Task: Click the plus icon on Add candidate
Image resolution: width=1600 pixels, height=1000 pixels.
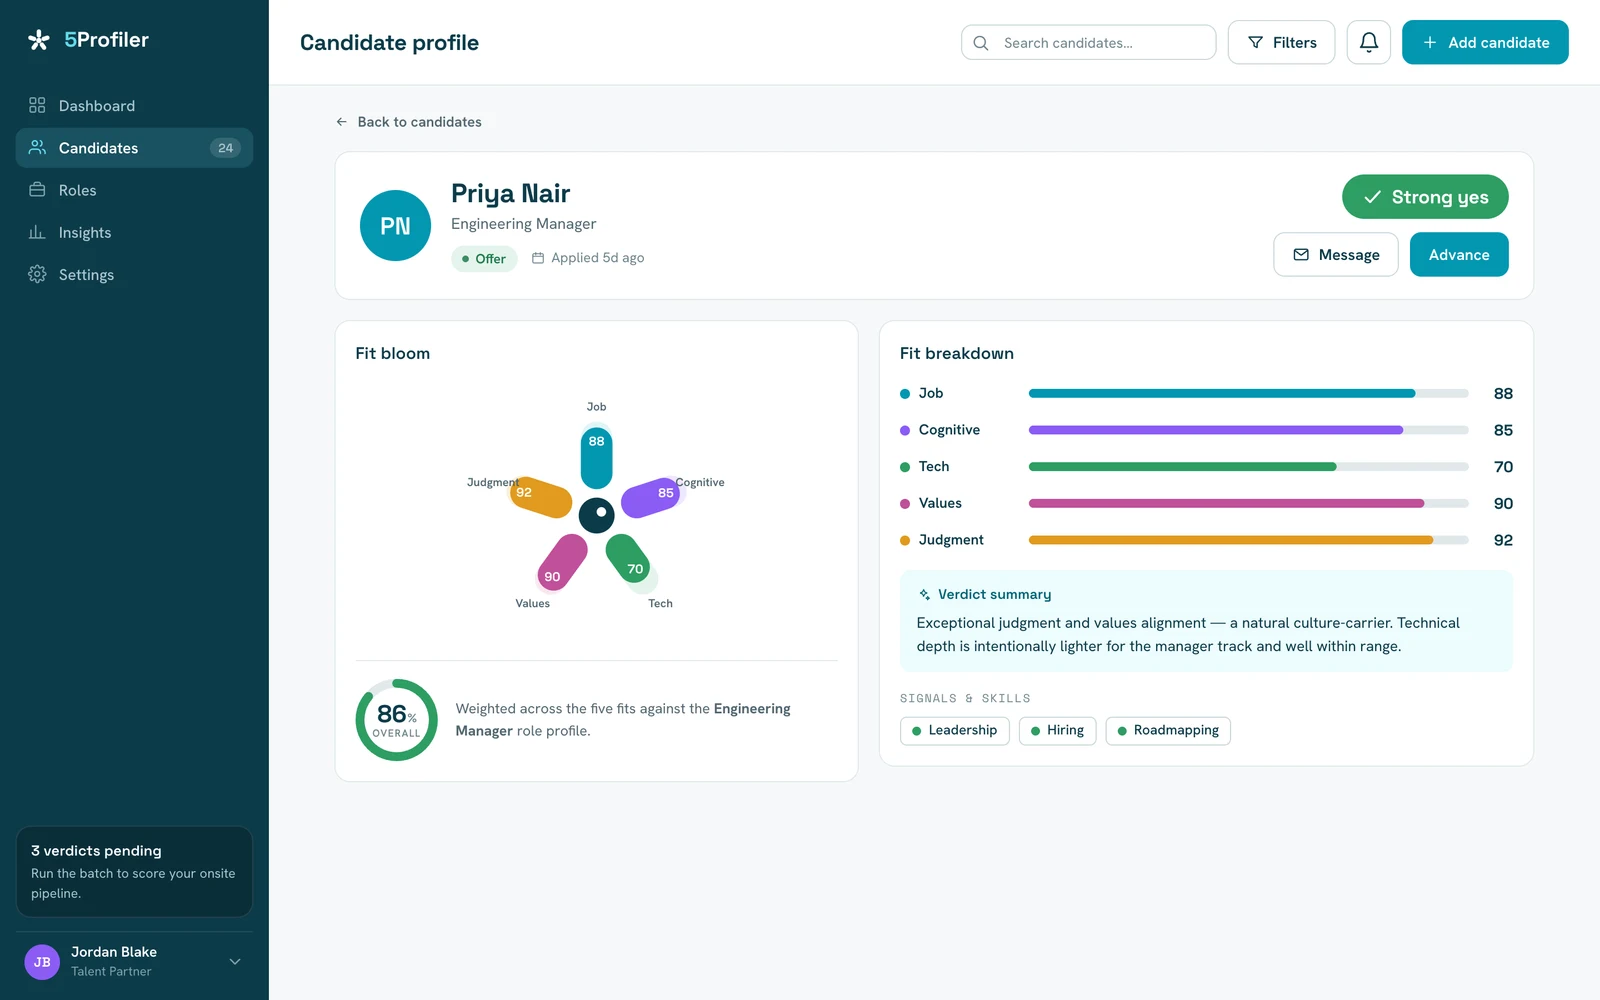Action: [x=1430, y=42]
